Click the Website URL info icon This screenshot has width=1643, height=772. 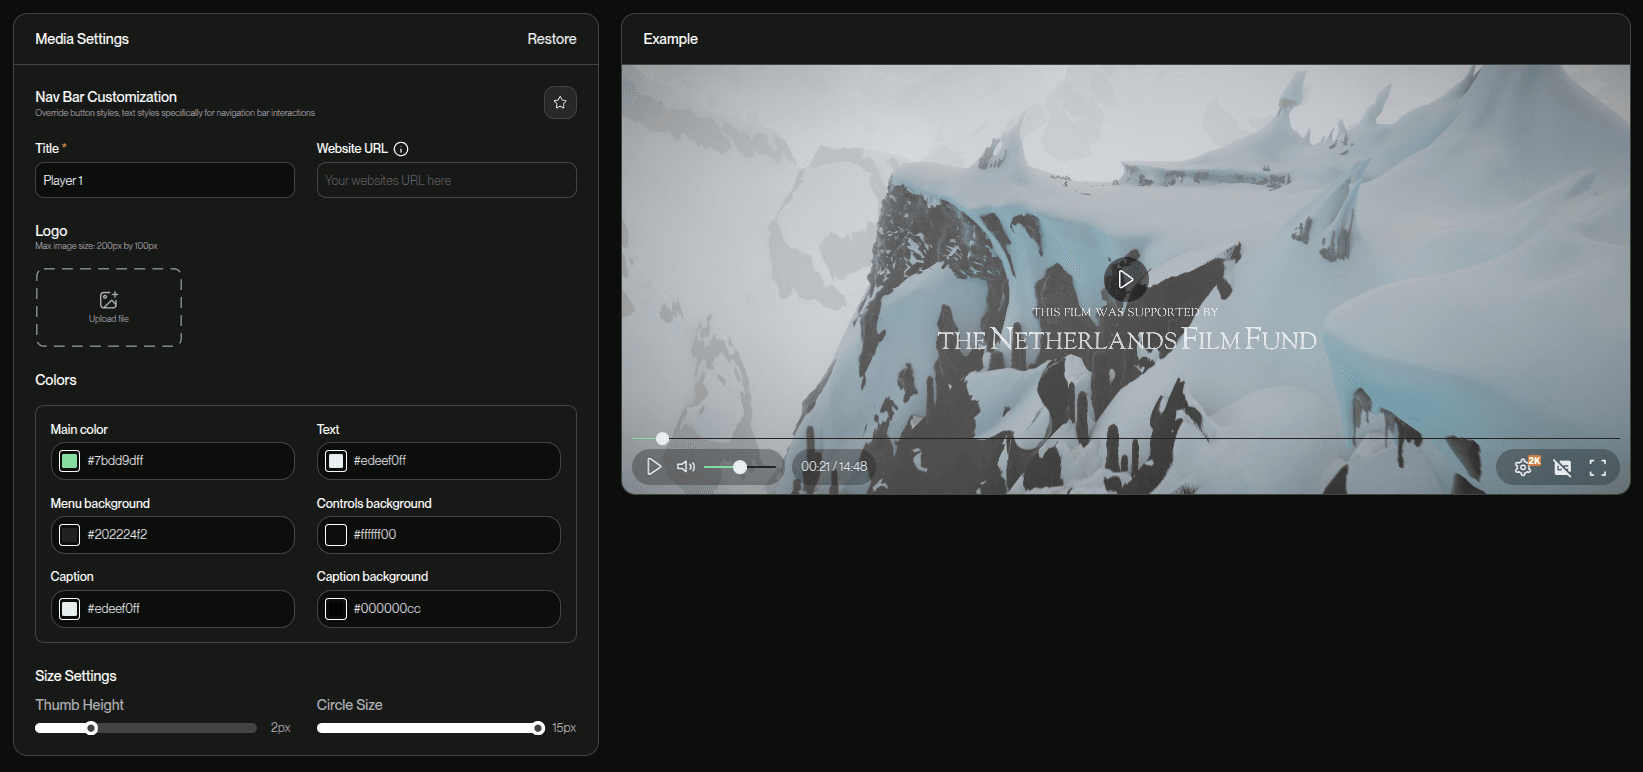(x=401, y=149)
